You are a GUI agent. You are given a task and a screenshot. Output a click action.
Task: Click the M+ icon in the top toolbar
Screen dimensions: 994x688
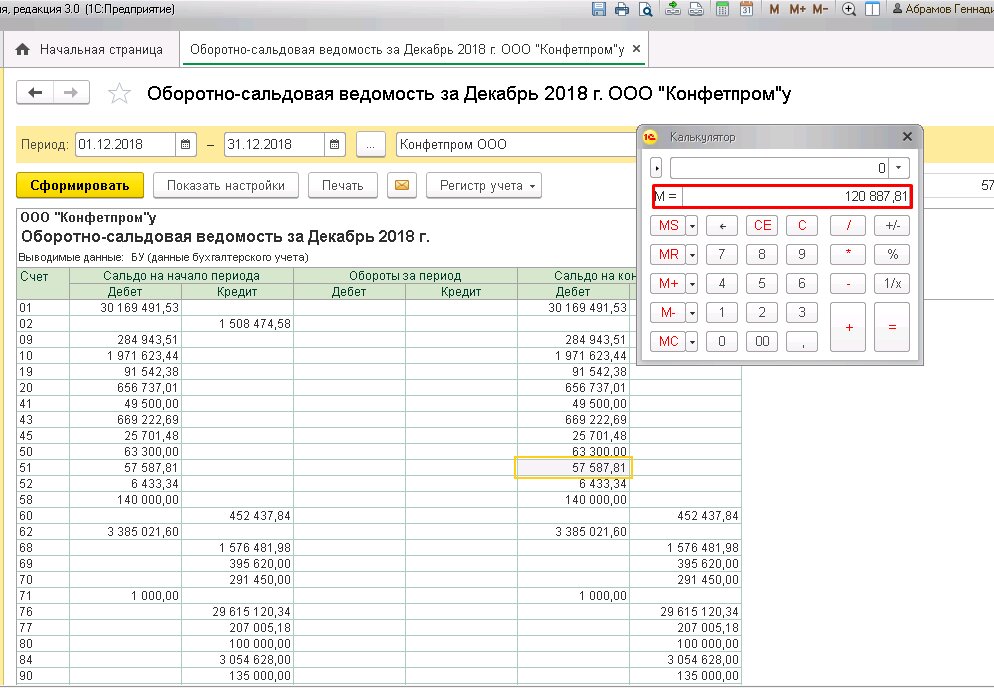pyautogui.click(x=797, y=9)
